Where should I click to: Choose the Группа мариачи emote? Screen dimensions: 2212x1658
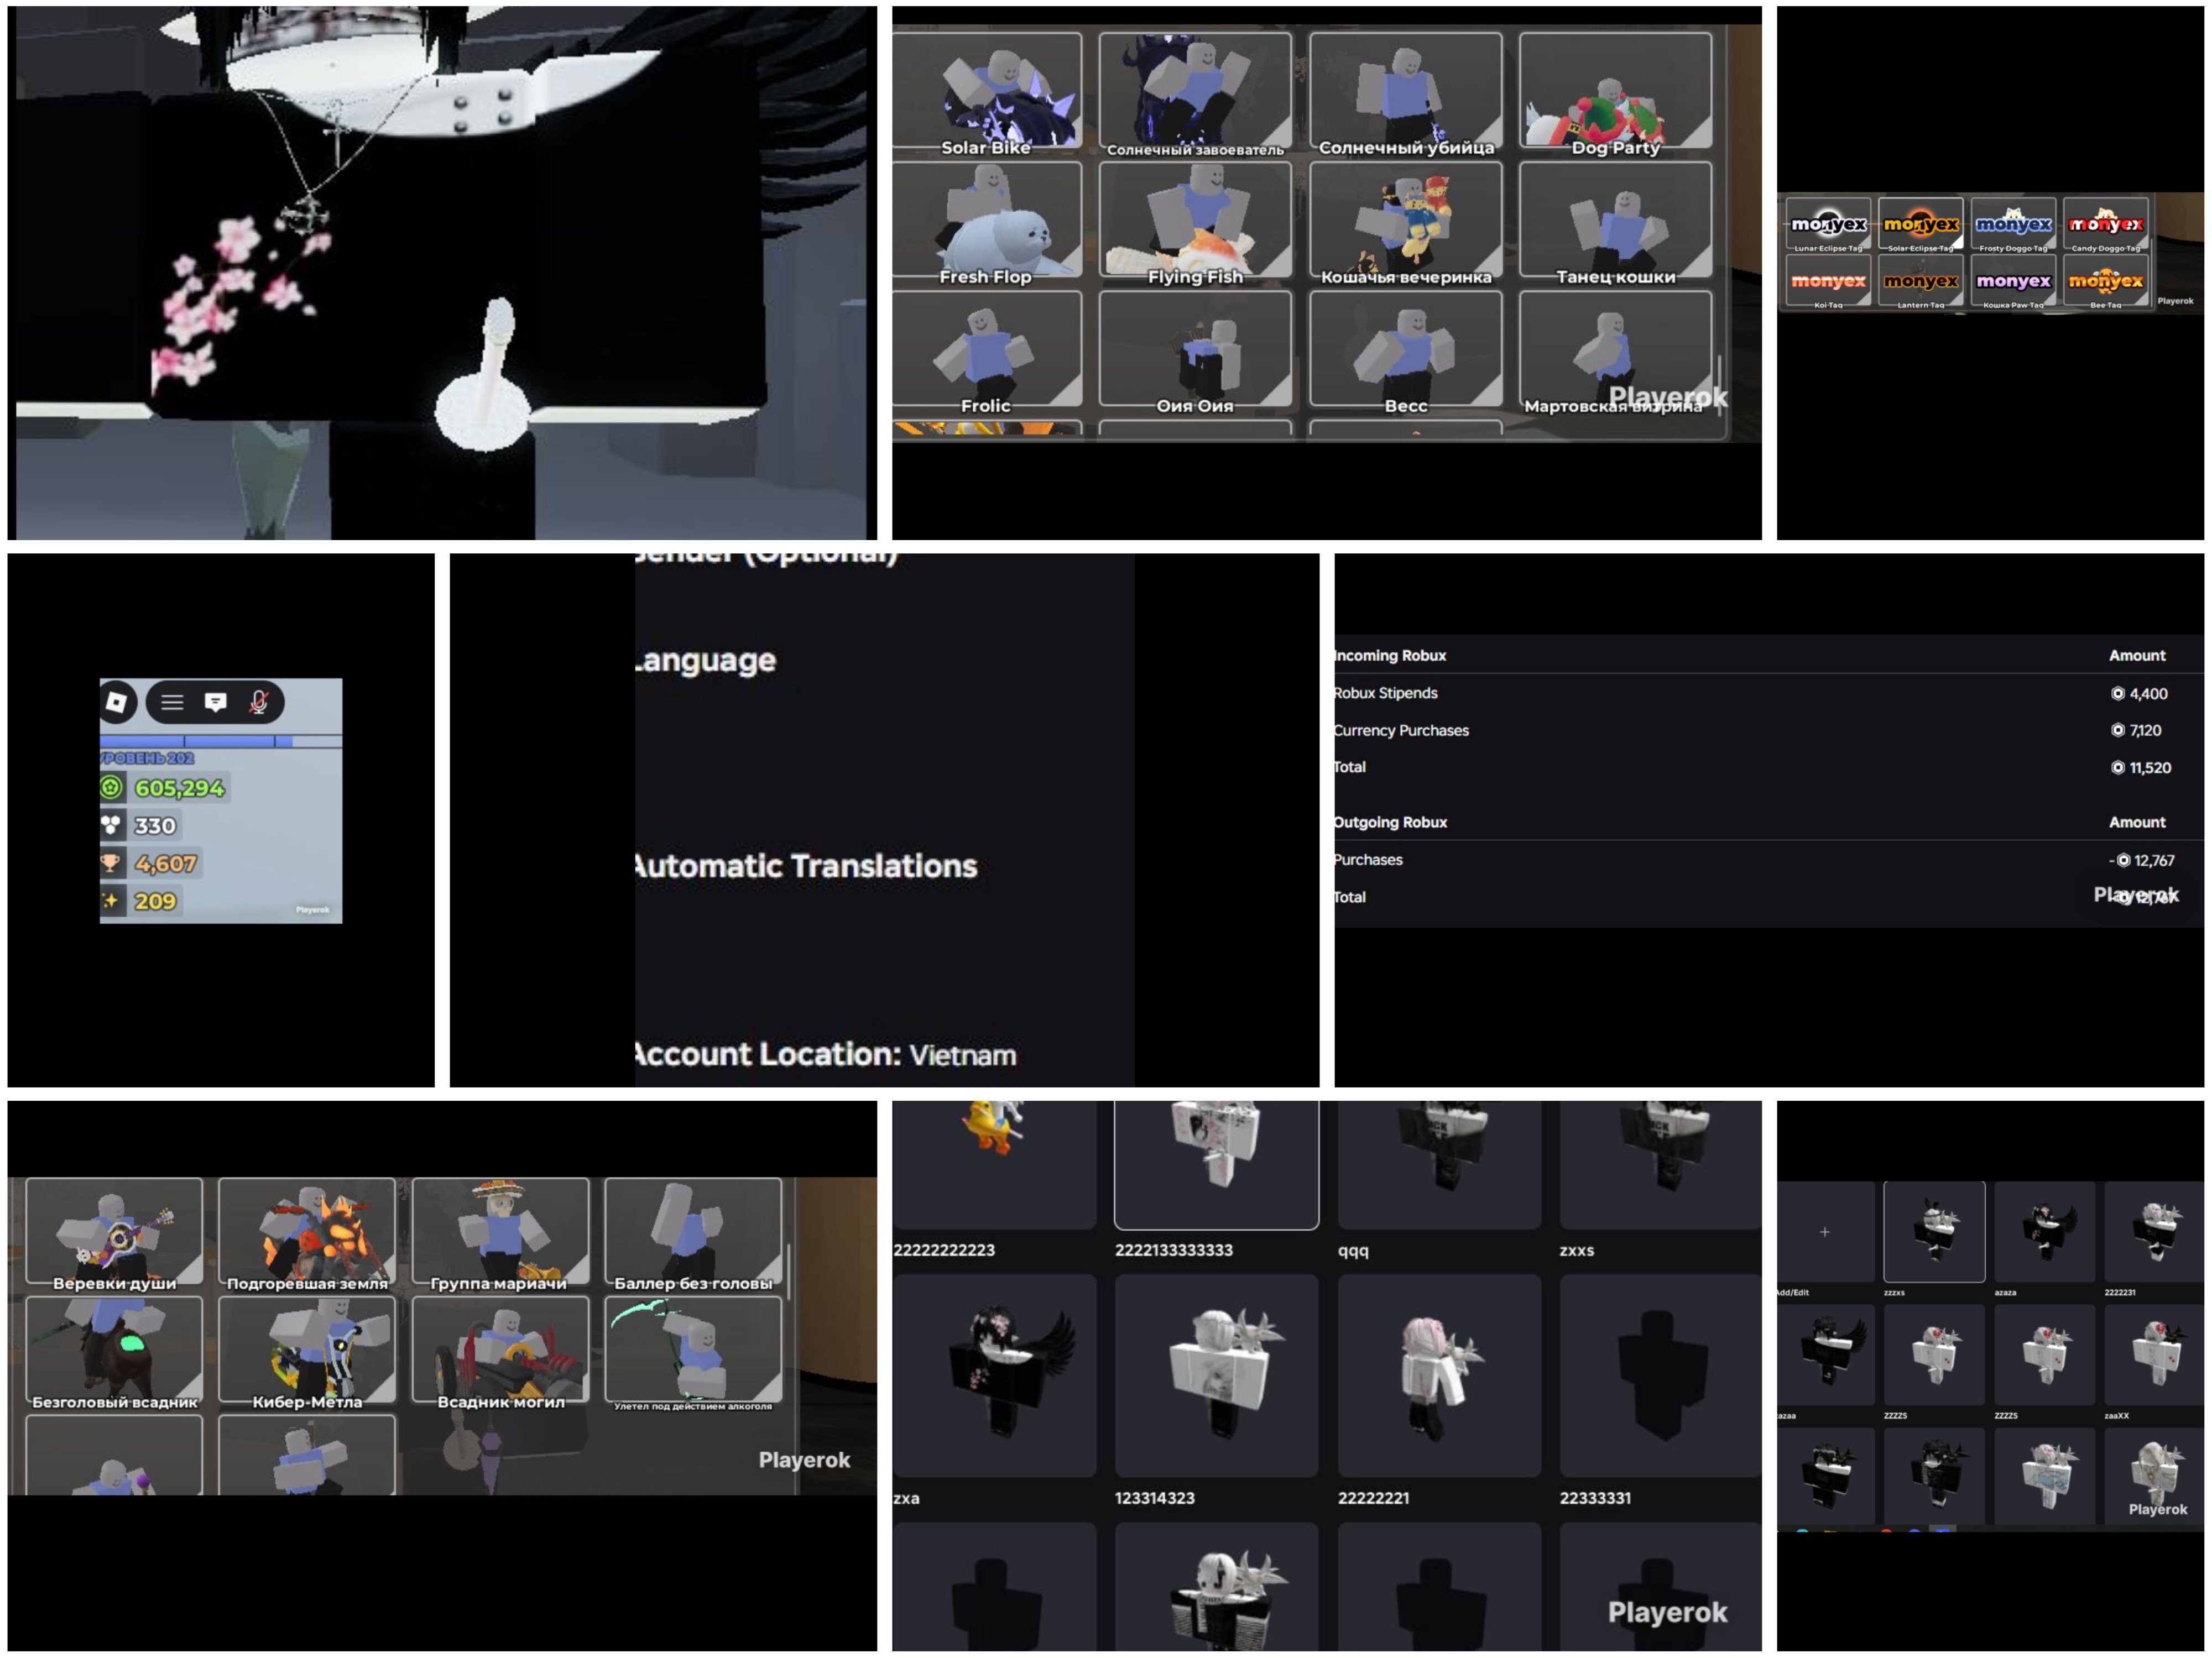pyautogui.click(x=500, y=1234)
